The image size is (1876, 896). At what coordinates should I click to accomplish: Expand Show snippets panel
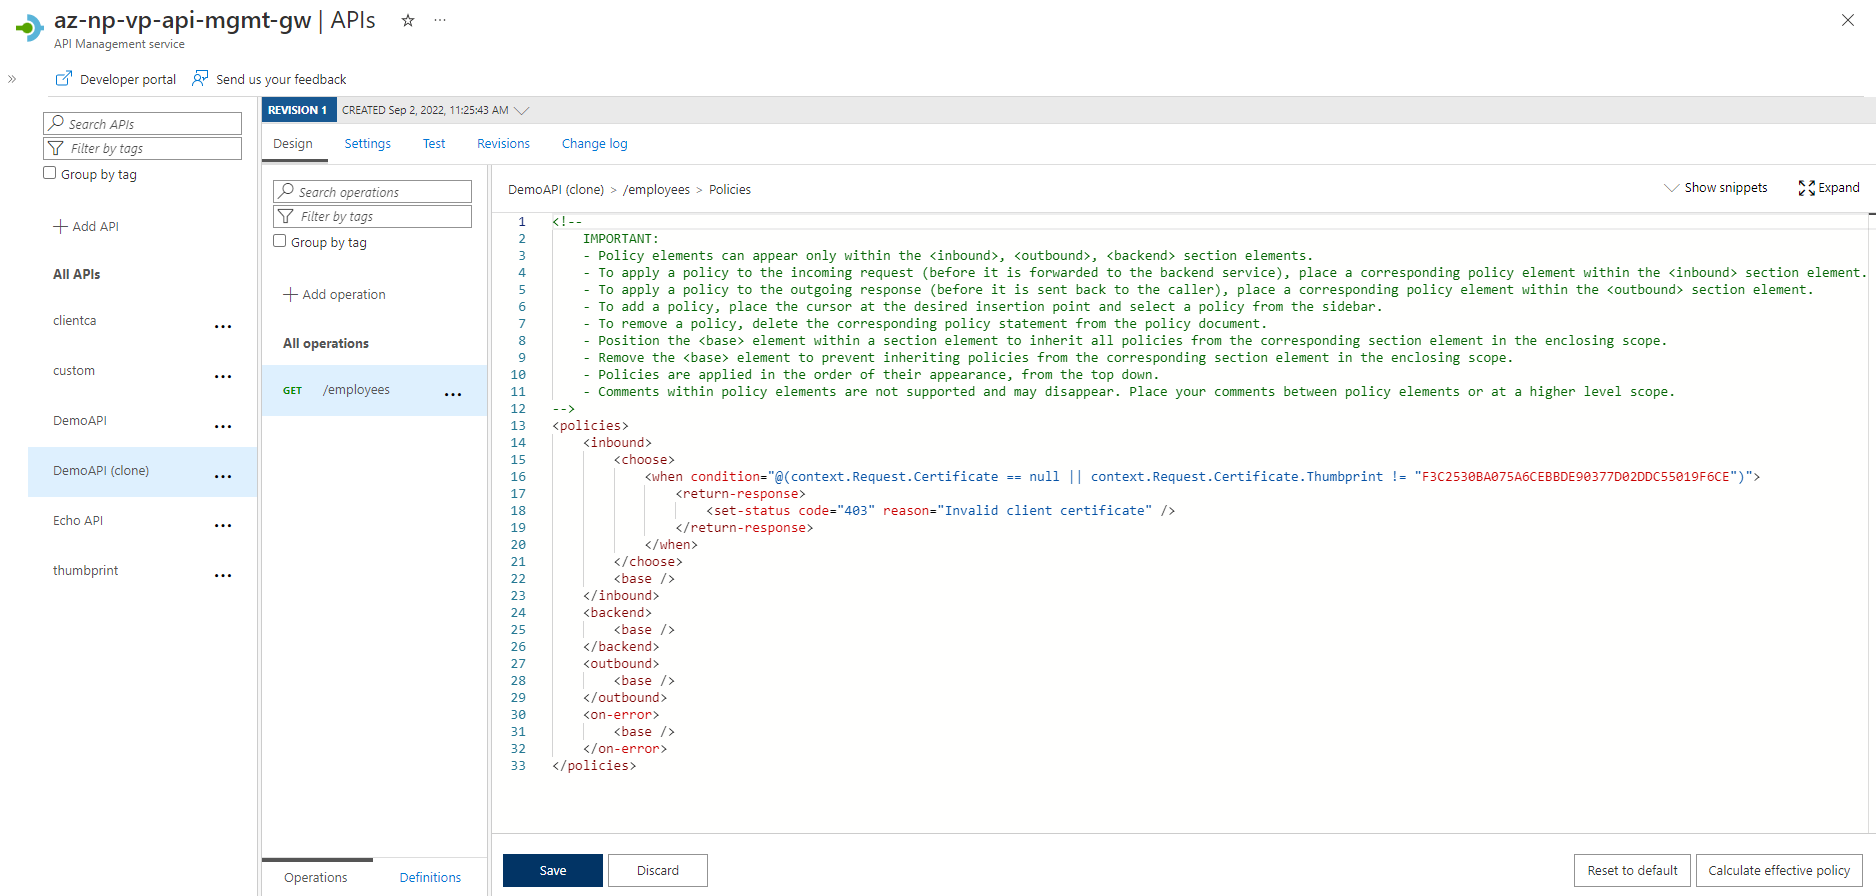tap(1716, 187)
